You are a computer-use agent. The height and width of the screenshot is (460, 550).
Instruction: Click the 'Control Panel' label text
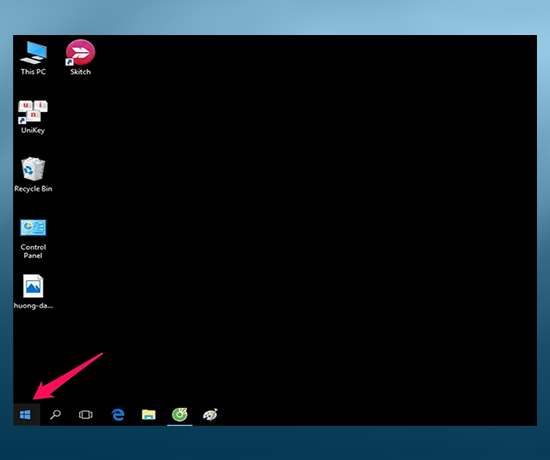pyautogui.click(x=33, y=251)
